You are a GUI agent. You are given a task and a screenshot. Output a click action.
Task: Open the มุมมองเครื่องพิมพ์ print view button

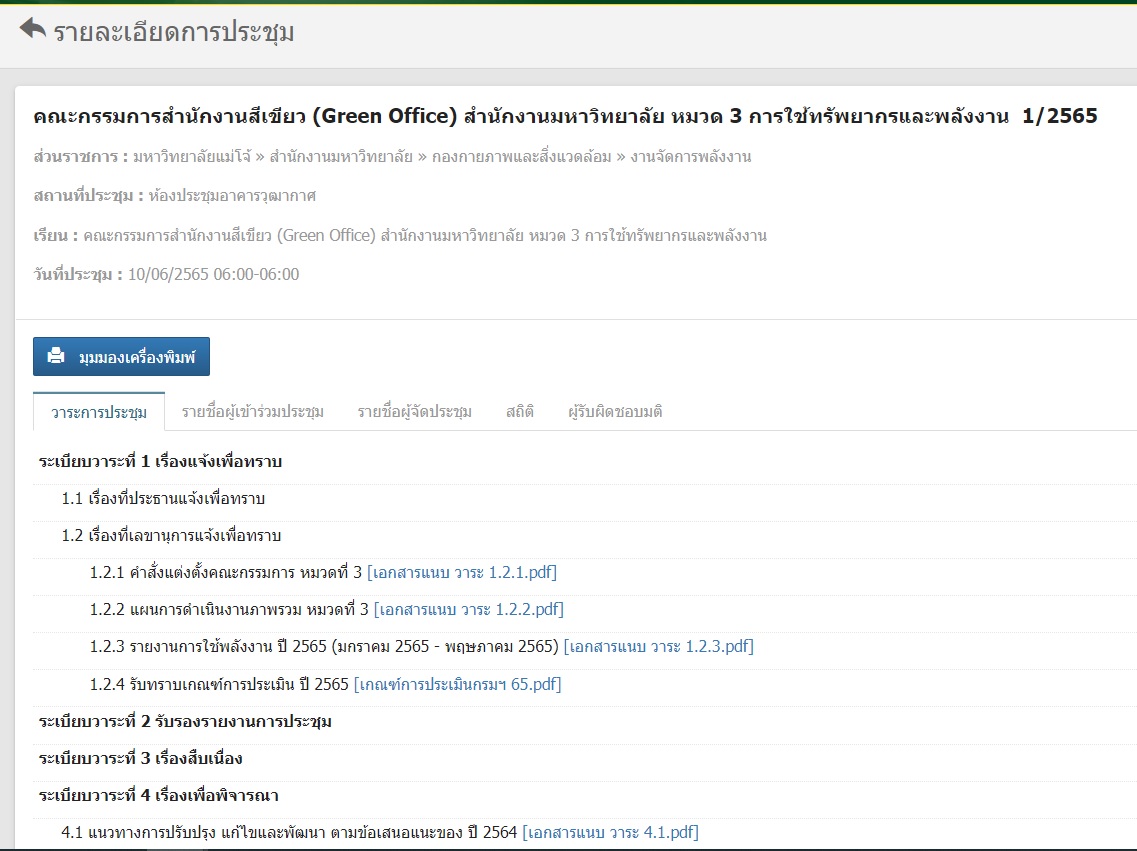pos(121,356)
